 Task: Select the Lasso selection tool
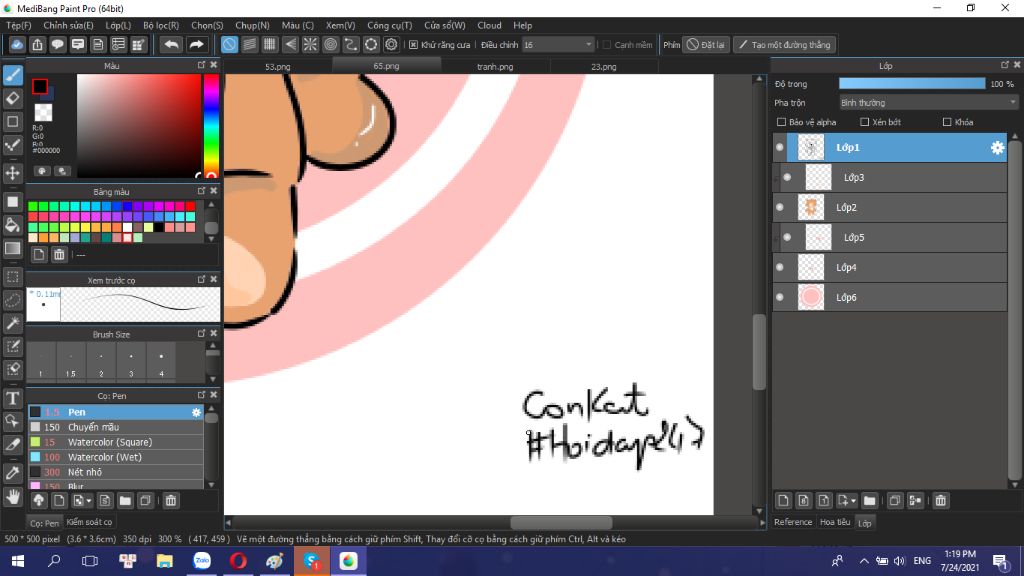[x=13, y=300]
